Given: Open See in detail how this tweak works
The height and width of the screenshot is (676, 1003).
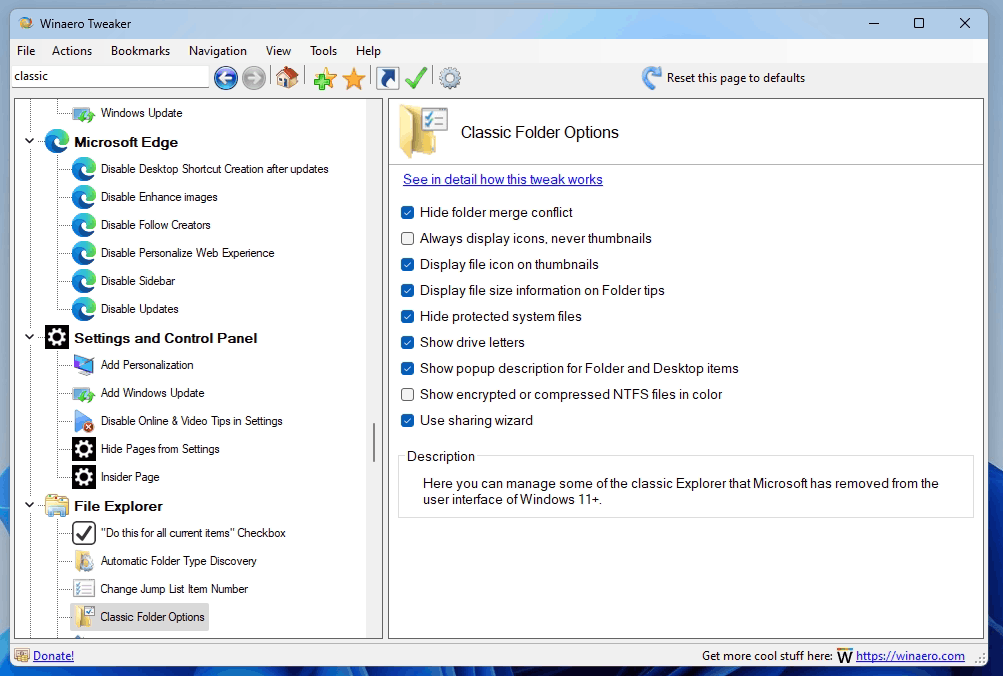Looking at the screenshot, I should click(x=503, y=180).
